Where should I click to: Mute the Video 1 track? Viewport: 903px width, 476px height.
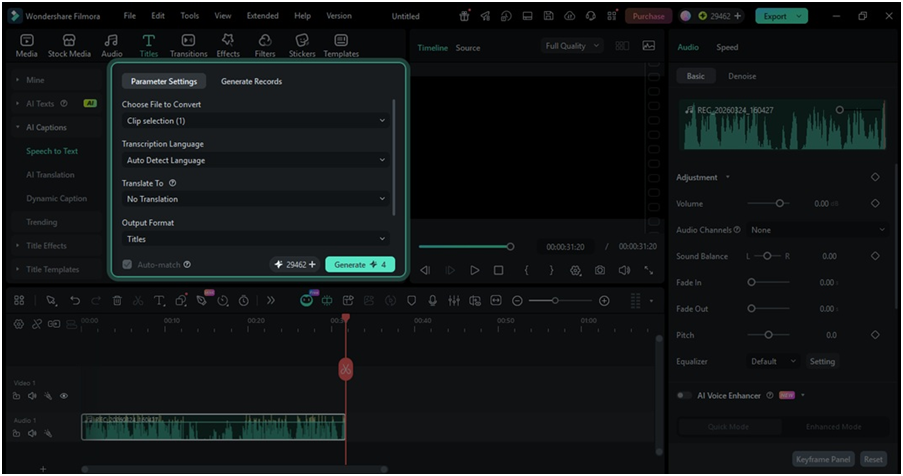coord(32,396)
